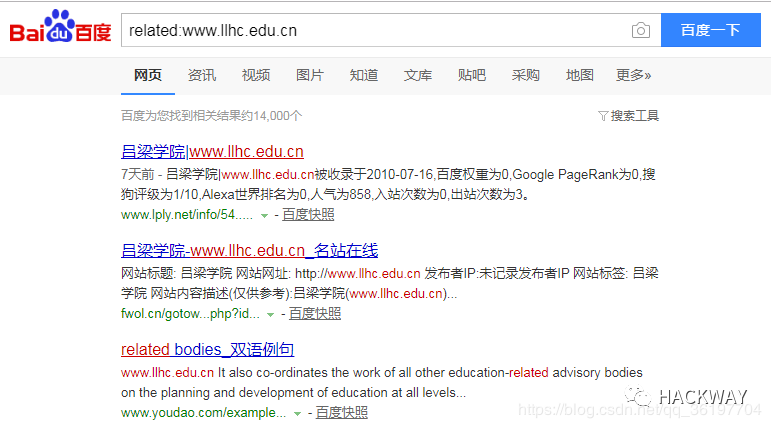This screenshot has height=428, width=771.
Task: Click snippet text starting 7天前 - 吕梁学院
Action: 388,184
